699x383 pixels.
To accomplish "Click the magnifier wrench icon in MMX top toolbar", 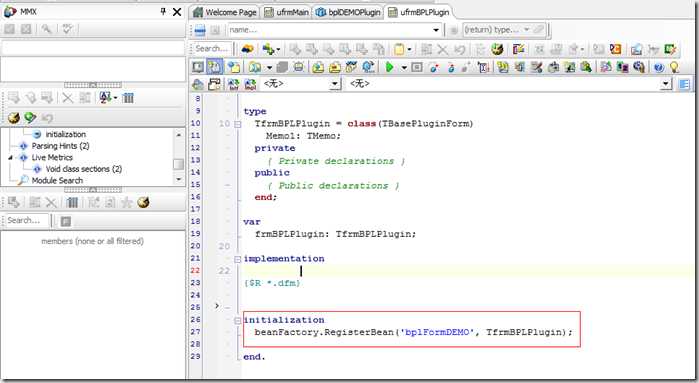I will 46,29.
